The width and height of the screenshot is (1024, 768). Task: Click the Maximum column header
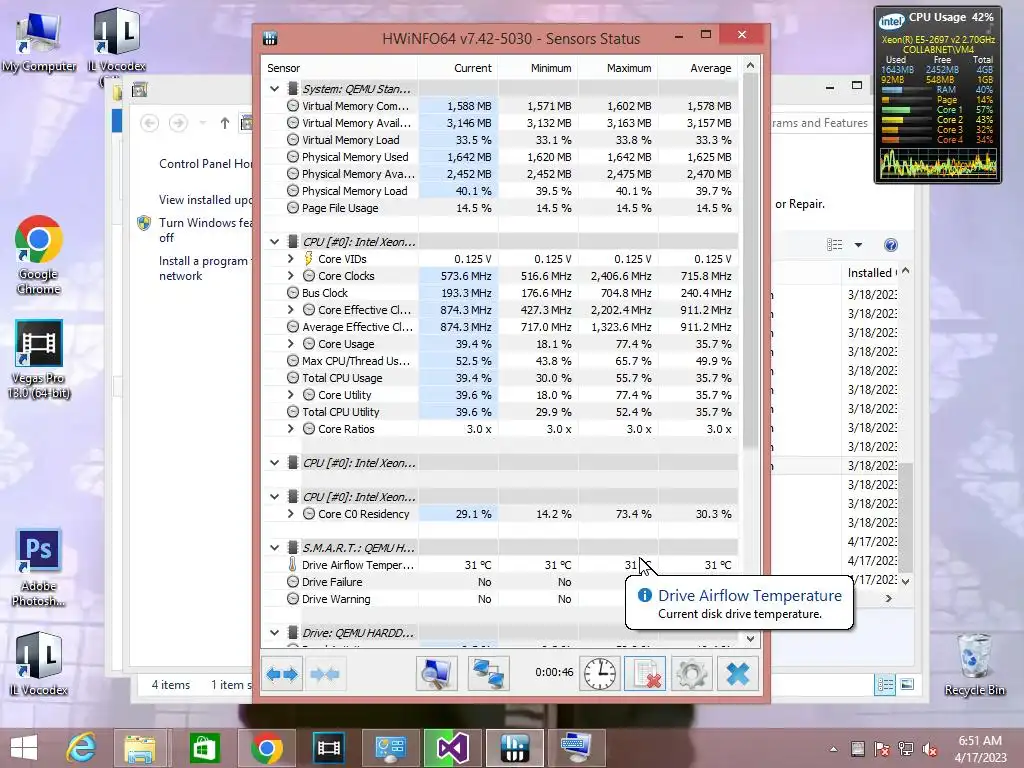618,68
